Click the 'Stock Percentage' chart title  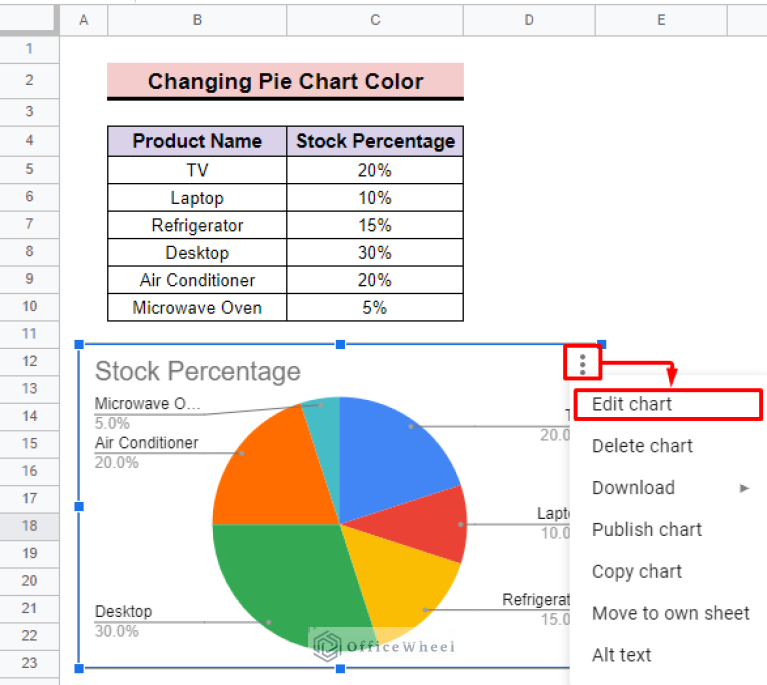click(x=198, y=371)
